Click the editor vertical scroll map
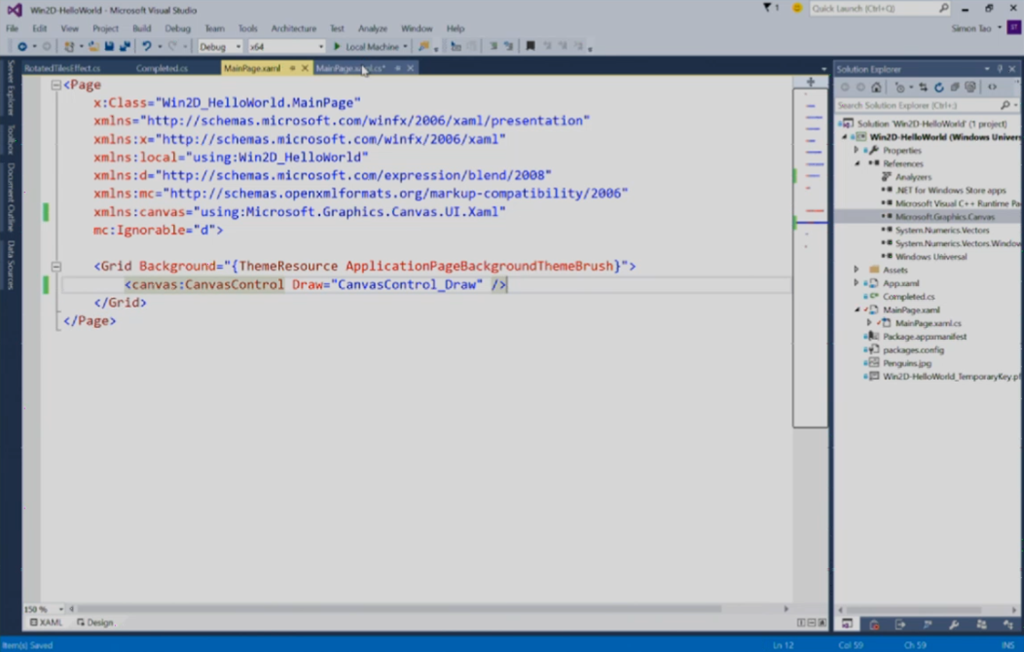This screenshot has width=1024, height=652. point(810,258)
